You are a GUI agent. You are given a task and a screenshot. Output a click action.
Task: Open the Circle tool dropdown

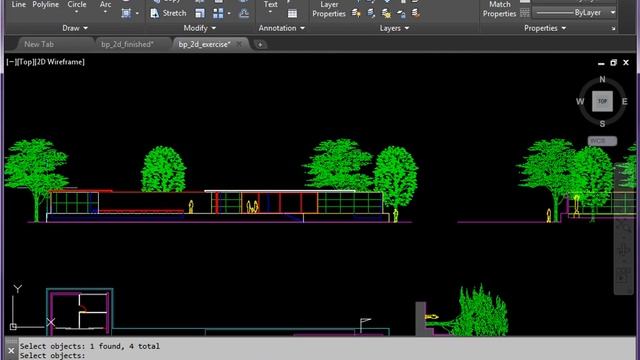(x=76, y=12)
